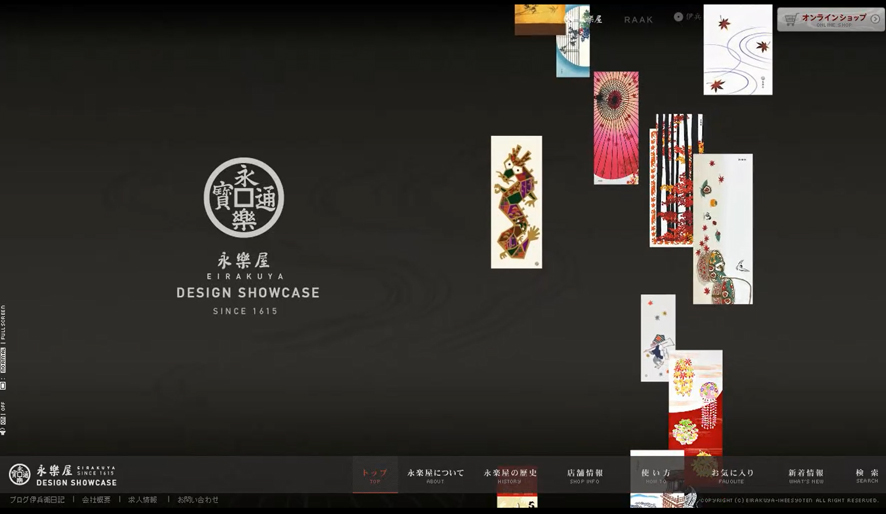Go to 店舗情報 shop info
Image resolution: width=886 pixels, height=514 pixels.
coord(585,476)
